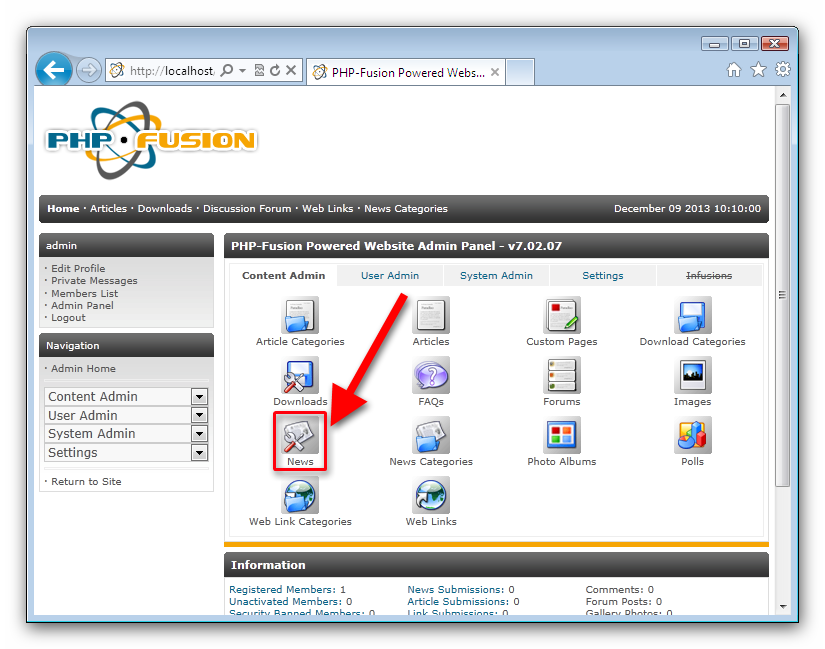Open the System Admin dropdown arrow
Screen dimensions: 825x649
[x=199, y=434]
